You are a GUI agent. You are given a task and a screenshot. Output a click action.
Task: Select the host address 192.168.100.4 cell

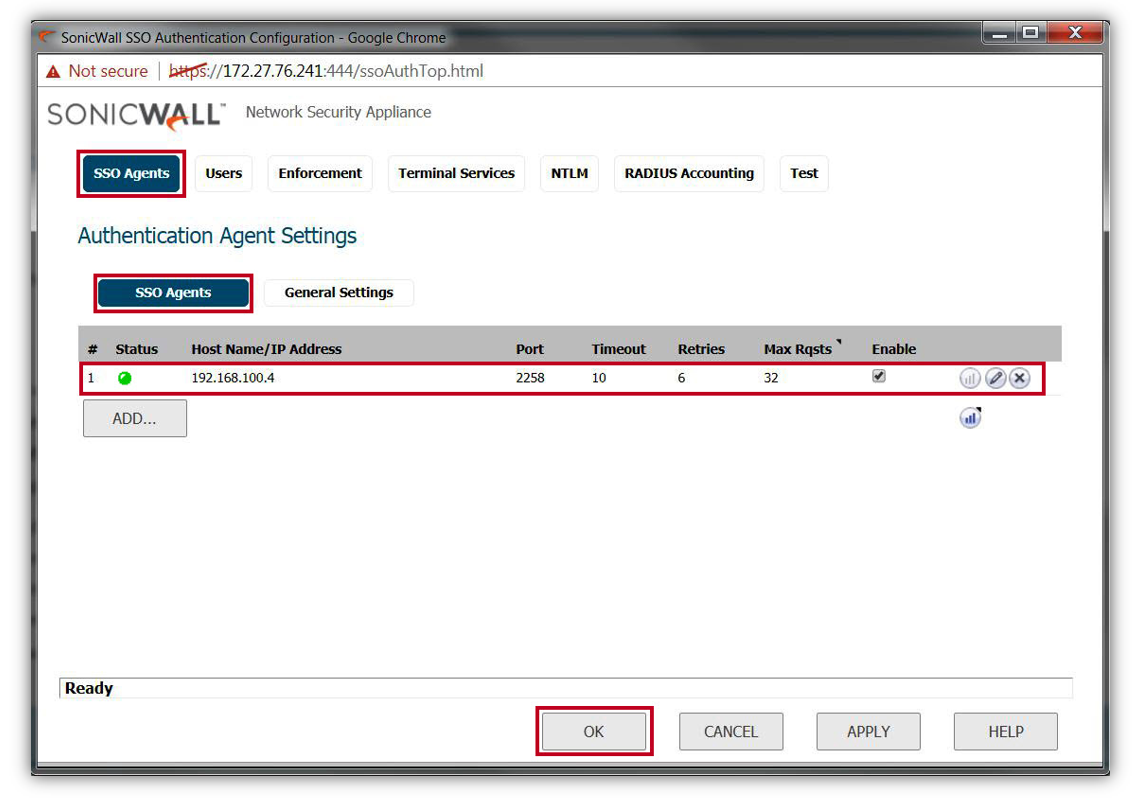233,378
